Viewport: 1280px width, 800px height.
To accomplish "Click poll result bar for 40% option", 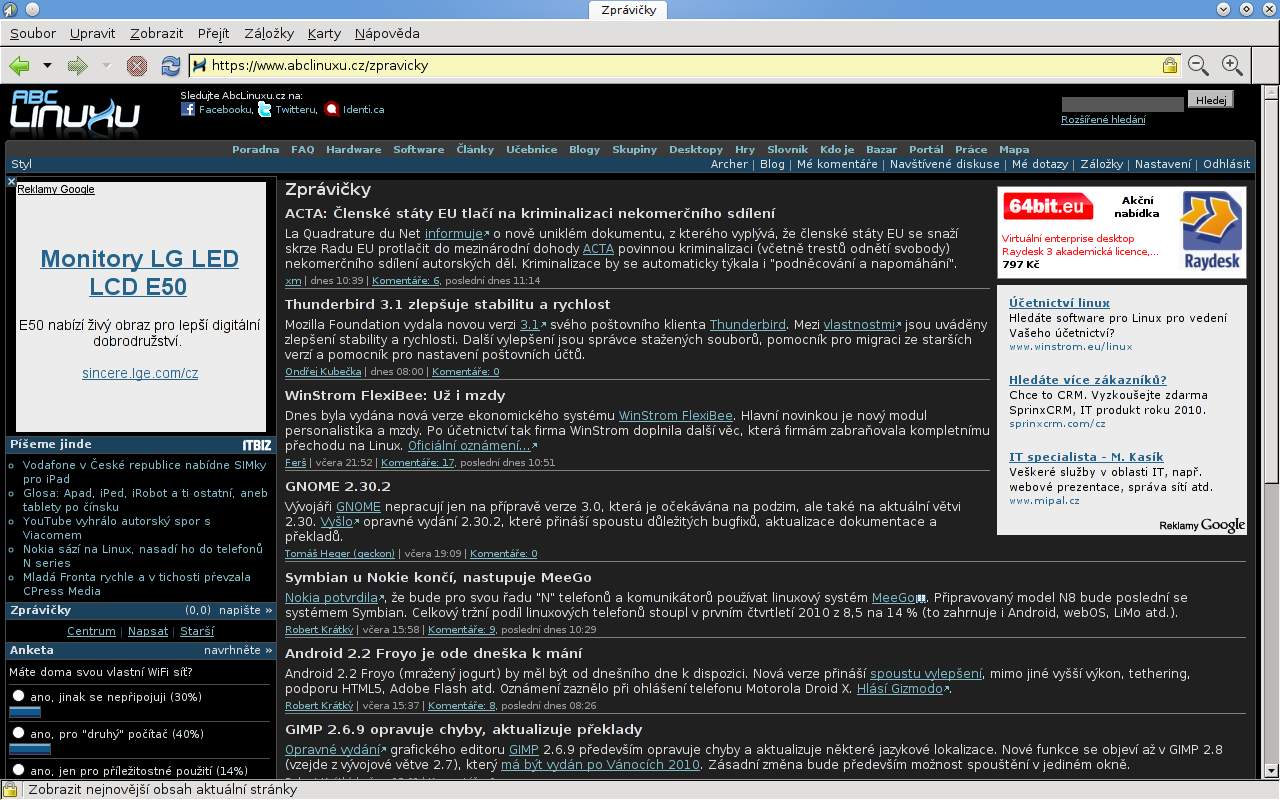I will (x=30, y=748).
